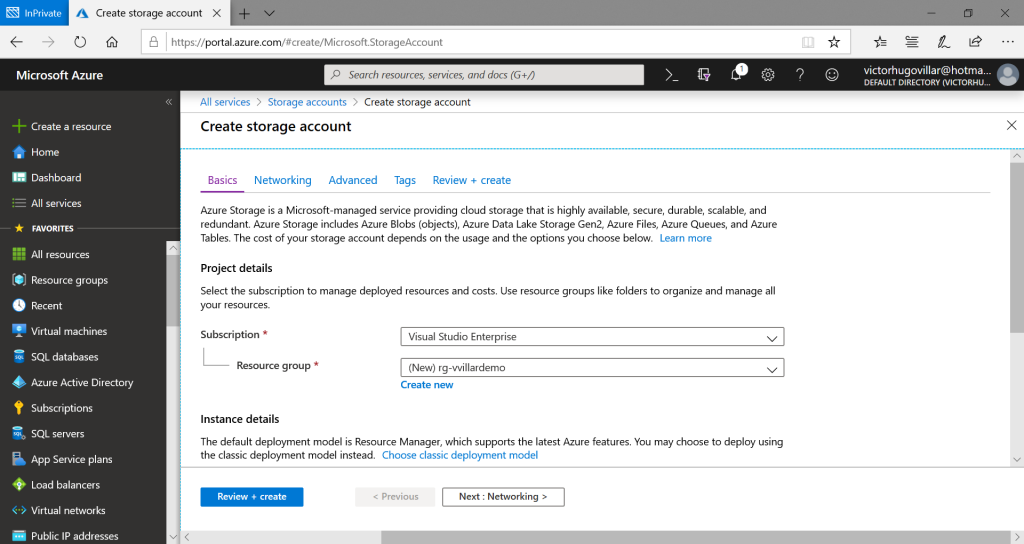The height and width of the screenshot is (544, 1024).
Task: Click Storage accounts breadcrumb link
Action: coord(307,102)
